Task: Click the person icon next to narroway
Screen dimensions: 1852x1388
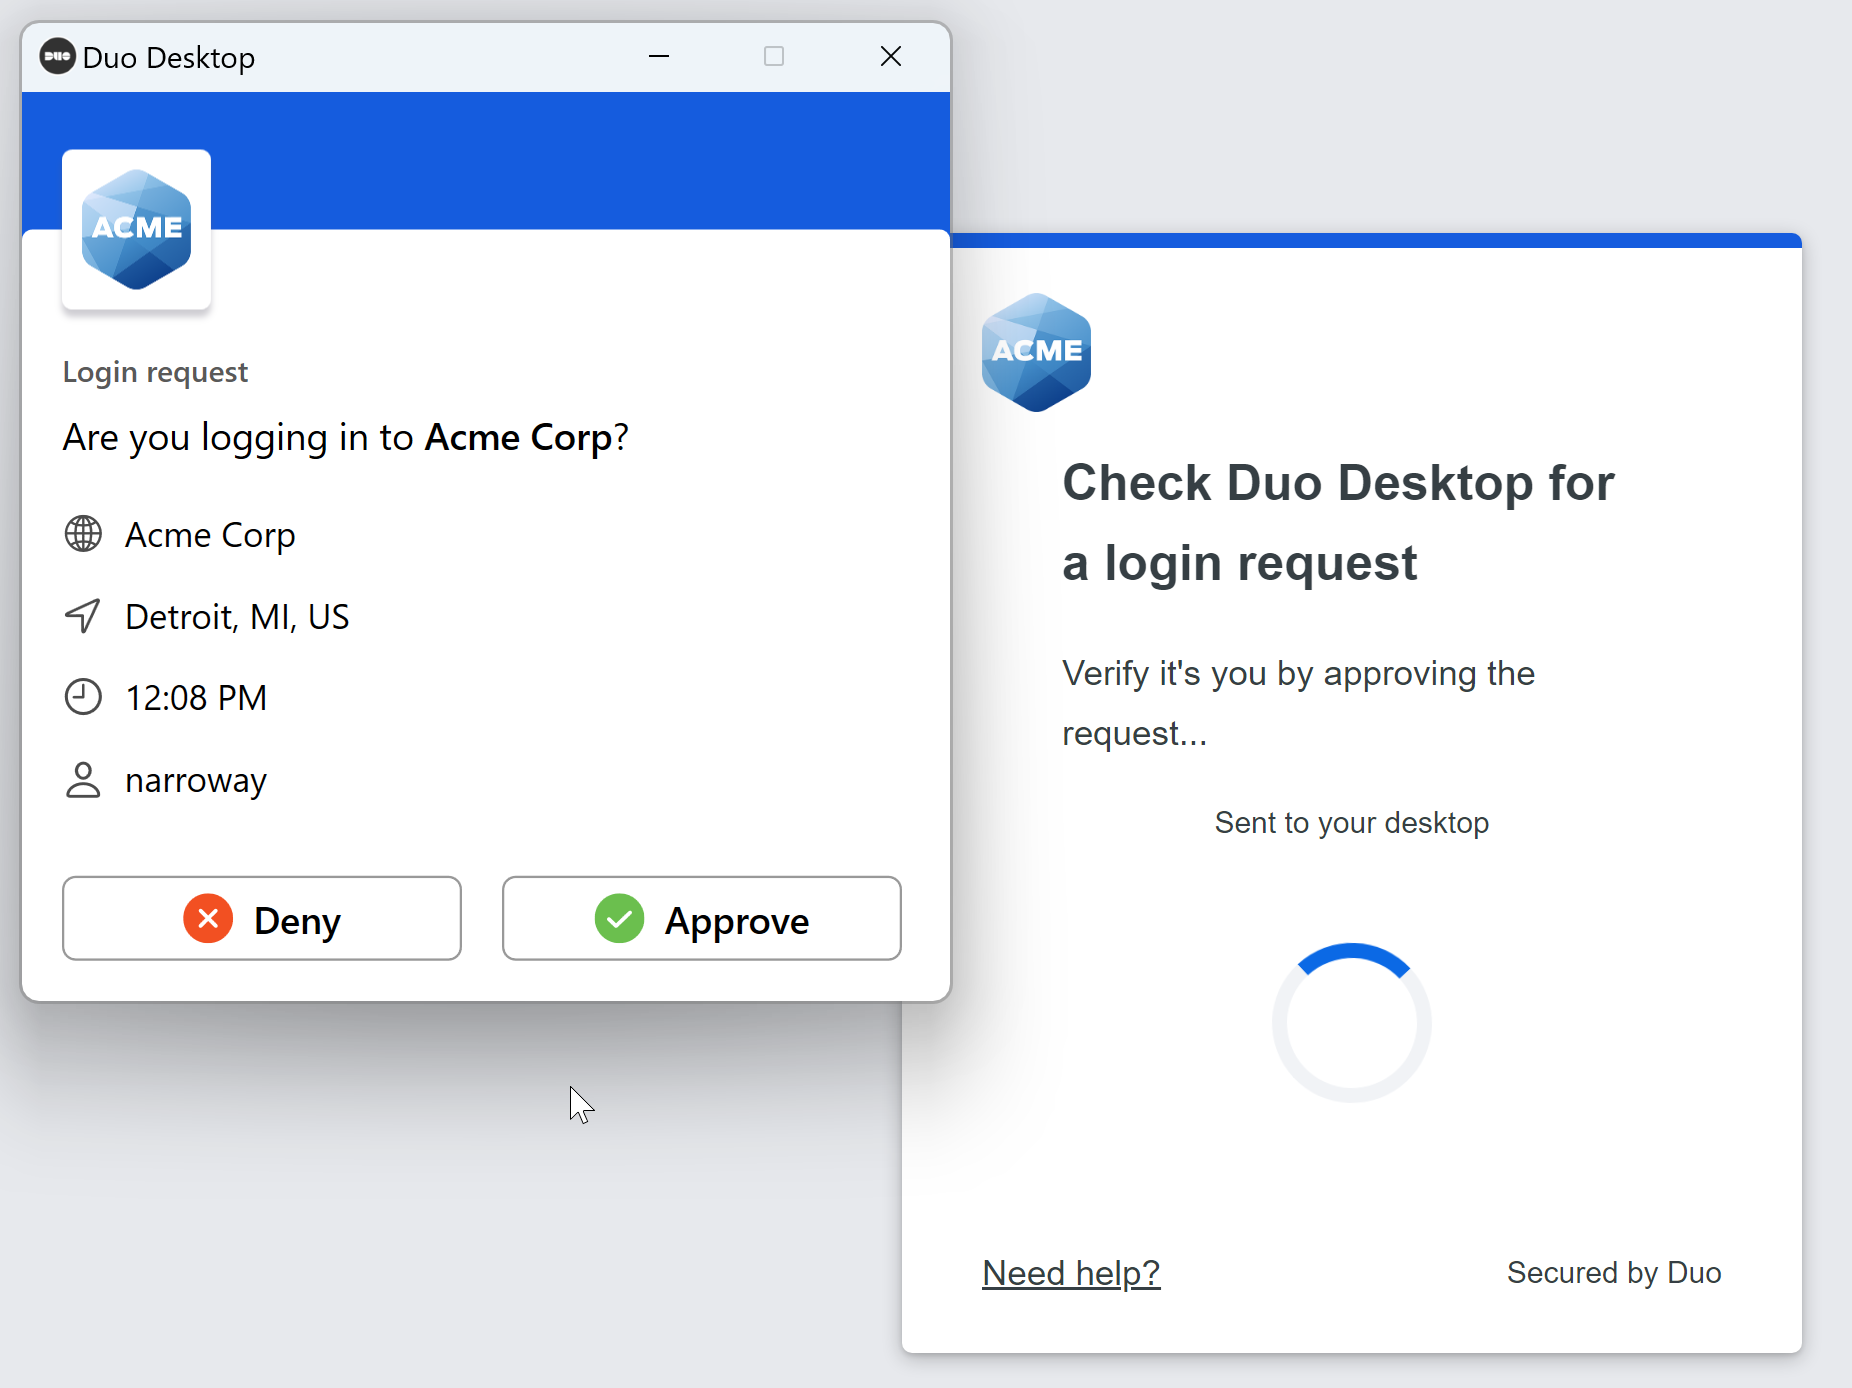Action: pyautogui.click(x=84, y=780)
